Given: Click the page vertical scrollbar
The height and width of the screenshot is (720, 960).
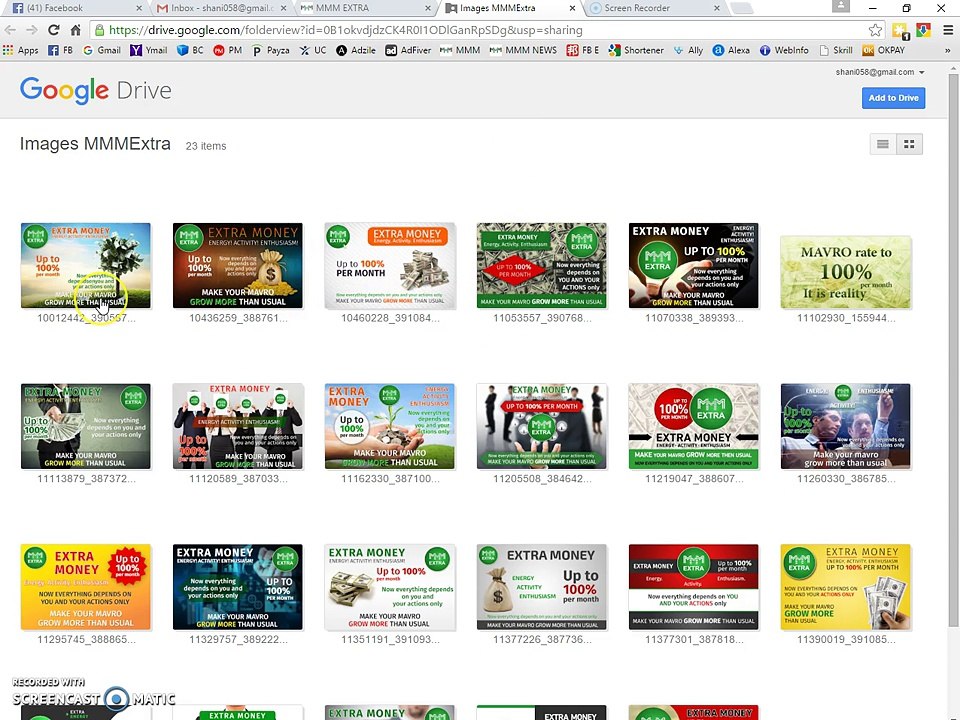Looking at the screenshot, I should click(954, 349).
